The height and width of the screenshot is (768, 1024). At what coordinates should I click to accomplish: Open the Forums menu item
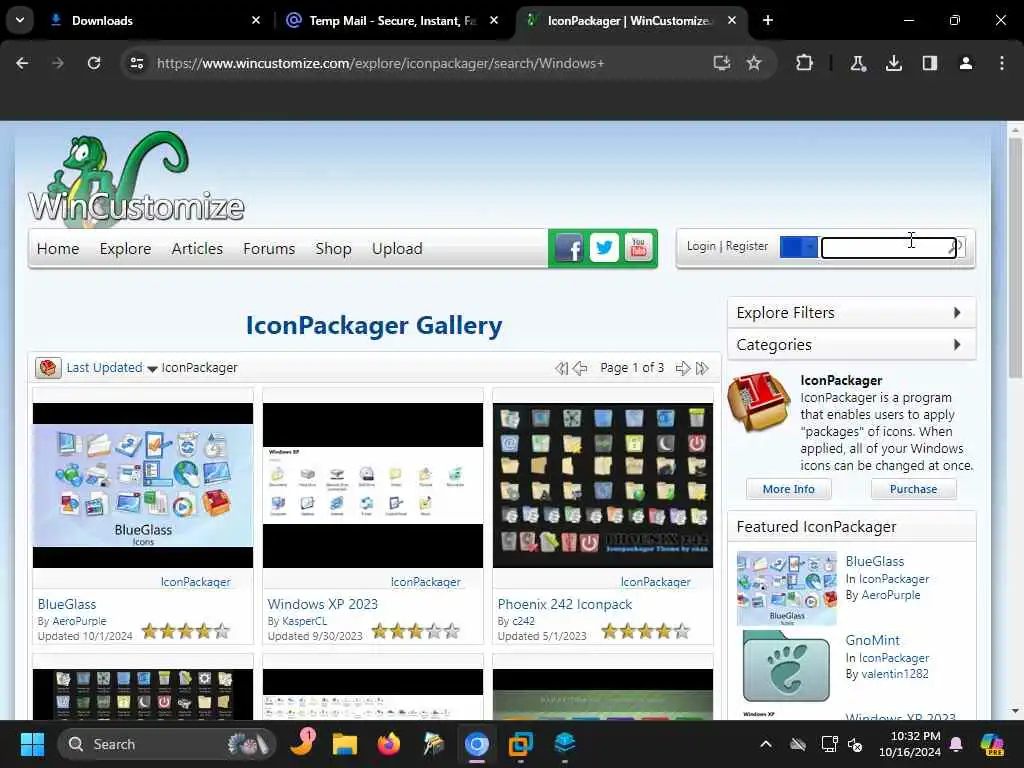coord(269,249)
